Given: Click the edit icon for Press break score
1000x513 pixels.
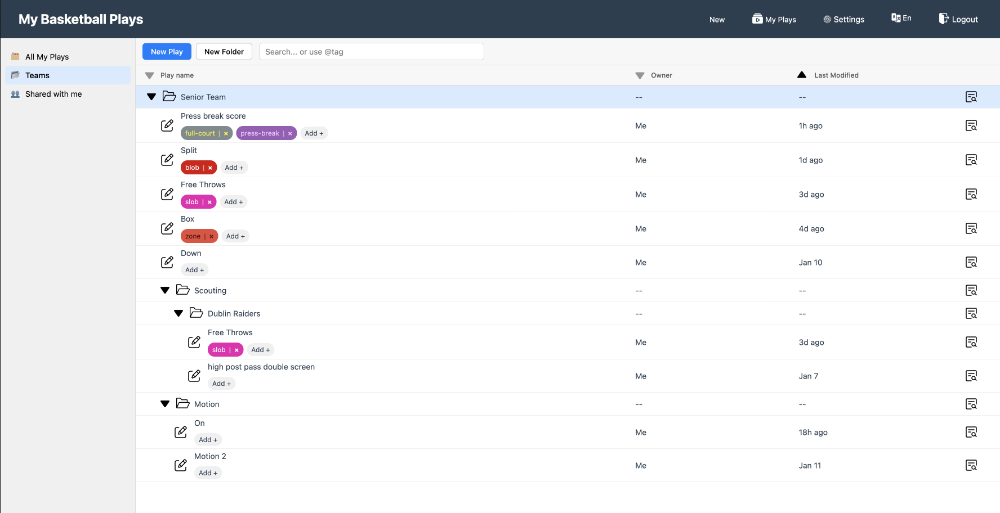Looking at the screenshot, I should [x=168, y=126].
